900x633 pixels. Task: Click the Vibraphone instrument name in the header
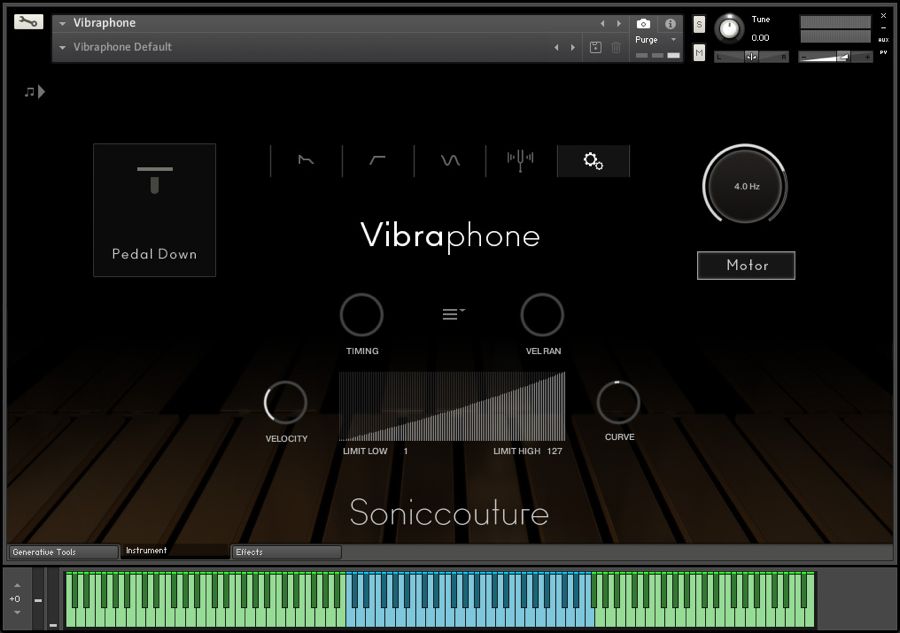(104, 23)
